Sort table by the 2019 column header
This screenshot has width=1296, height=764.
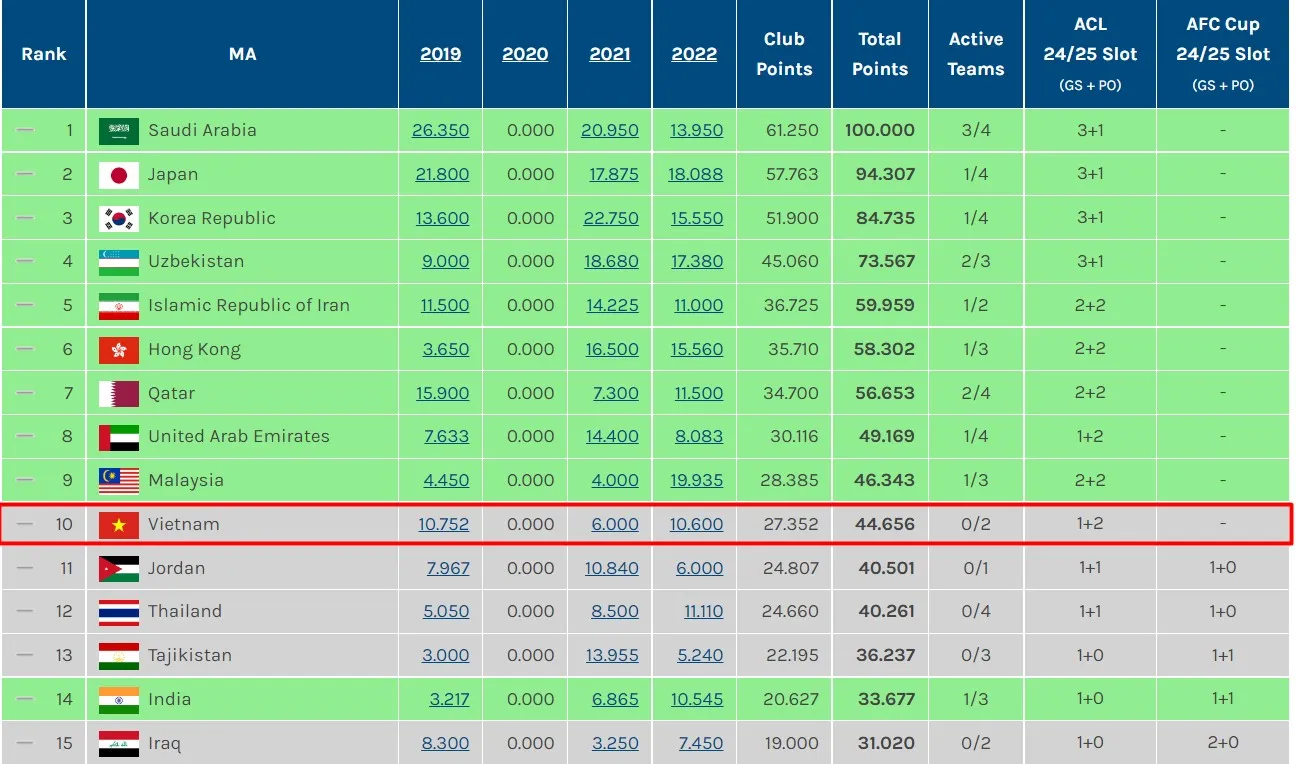pos(441,54)
